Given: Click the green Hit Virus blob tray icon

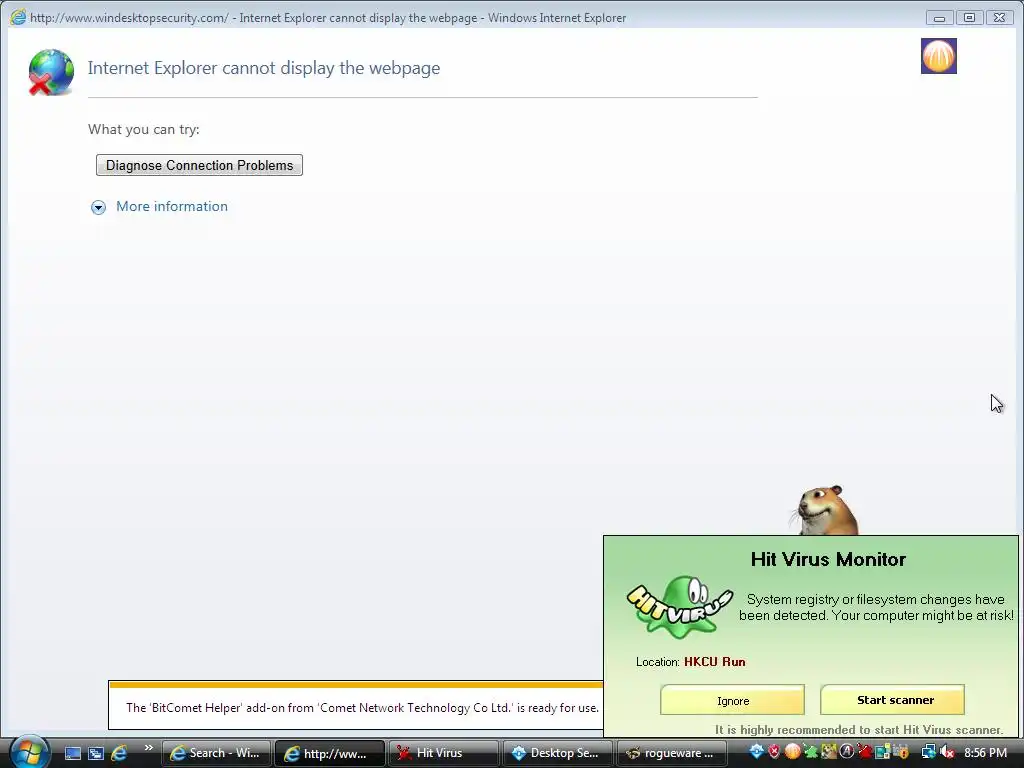Looking at the screenshot, I should tap(810, 752).
